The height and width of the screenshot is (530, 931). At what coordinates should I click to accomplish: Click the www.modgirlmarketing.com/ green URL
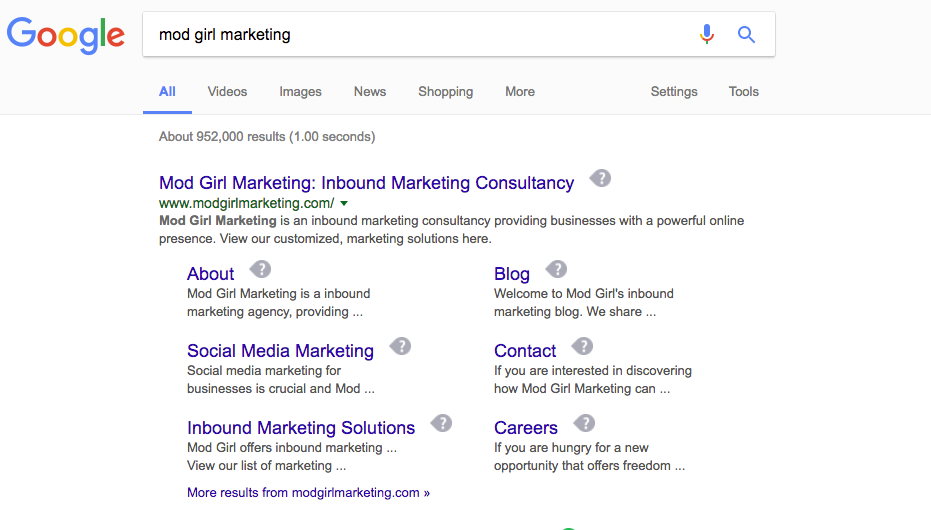(246, 203)
